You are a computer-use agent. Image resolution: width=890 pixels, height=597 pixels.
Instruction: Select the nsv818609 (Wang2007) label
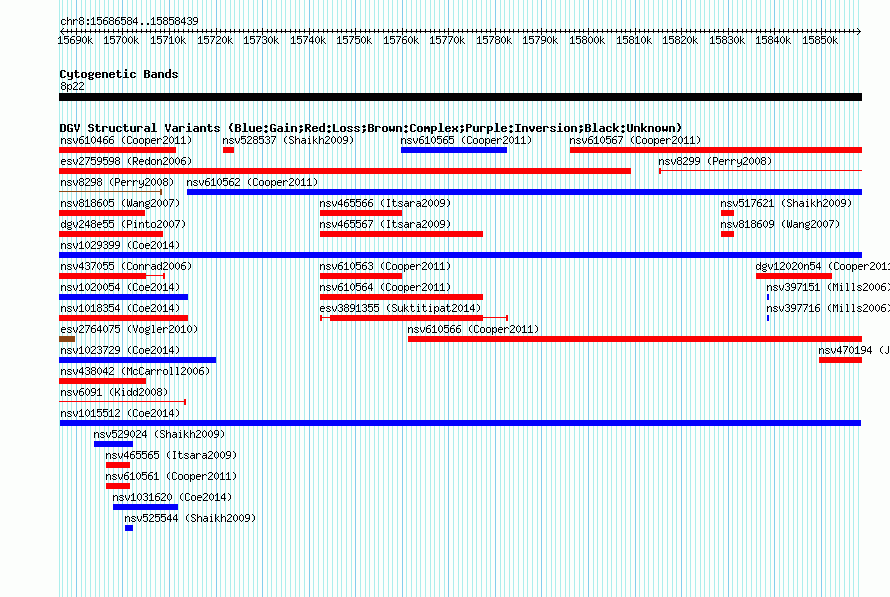(x=780, y=224)
